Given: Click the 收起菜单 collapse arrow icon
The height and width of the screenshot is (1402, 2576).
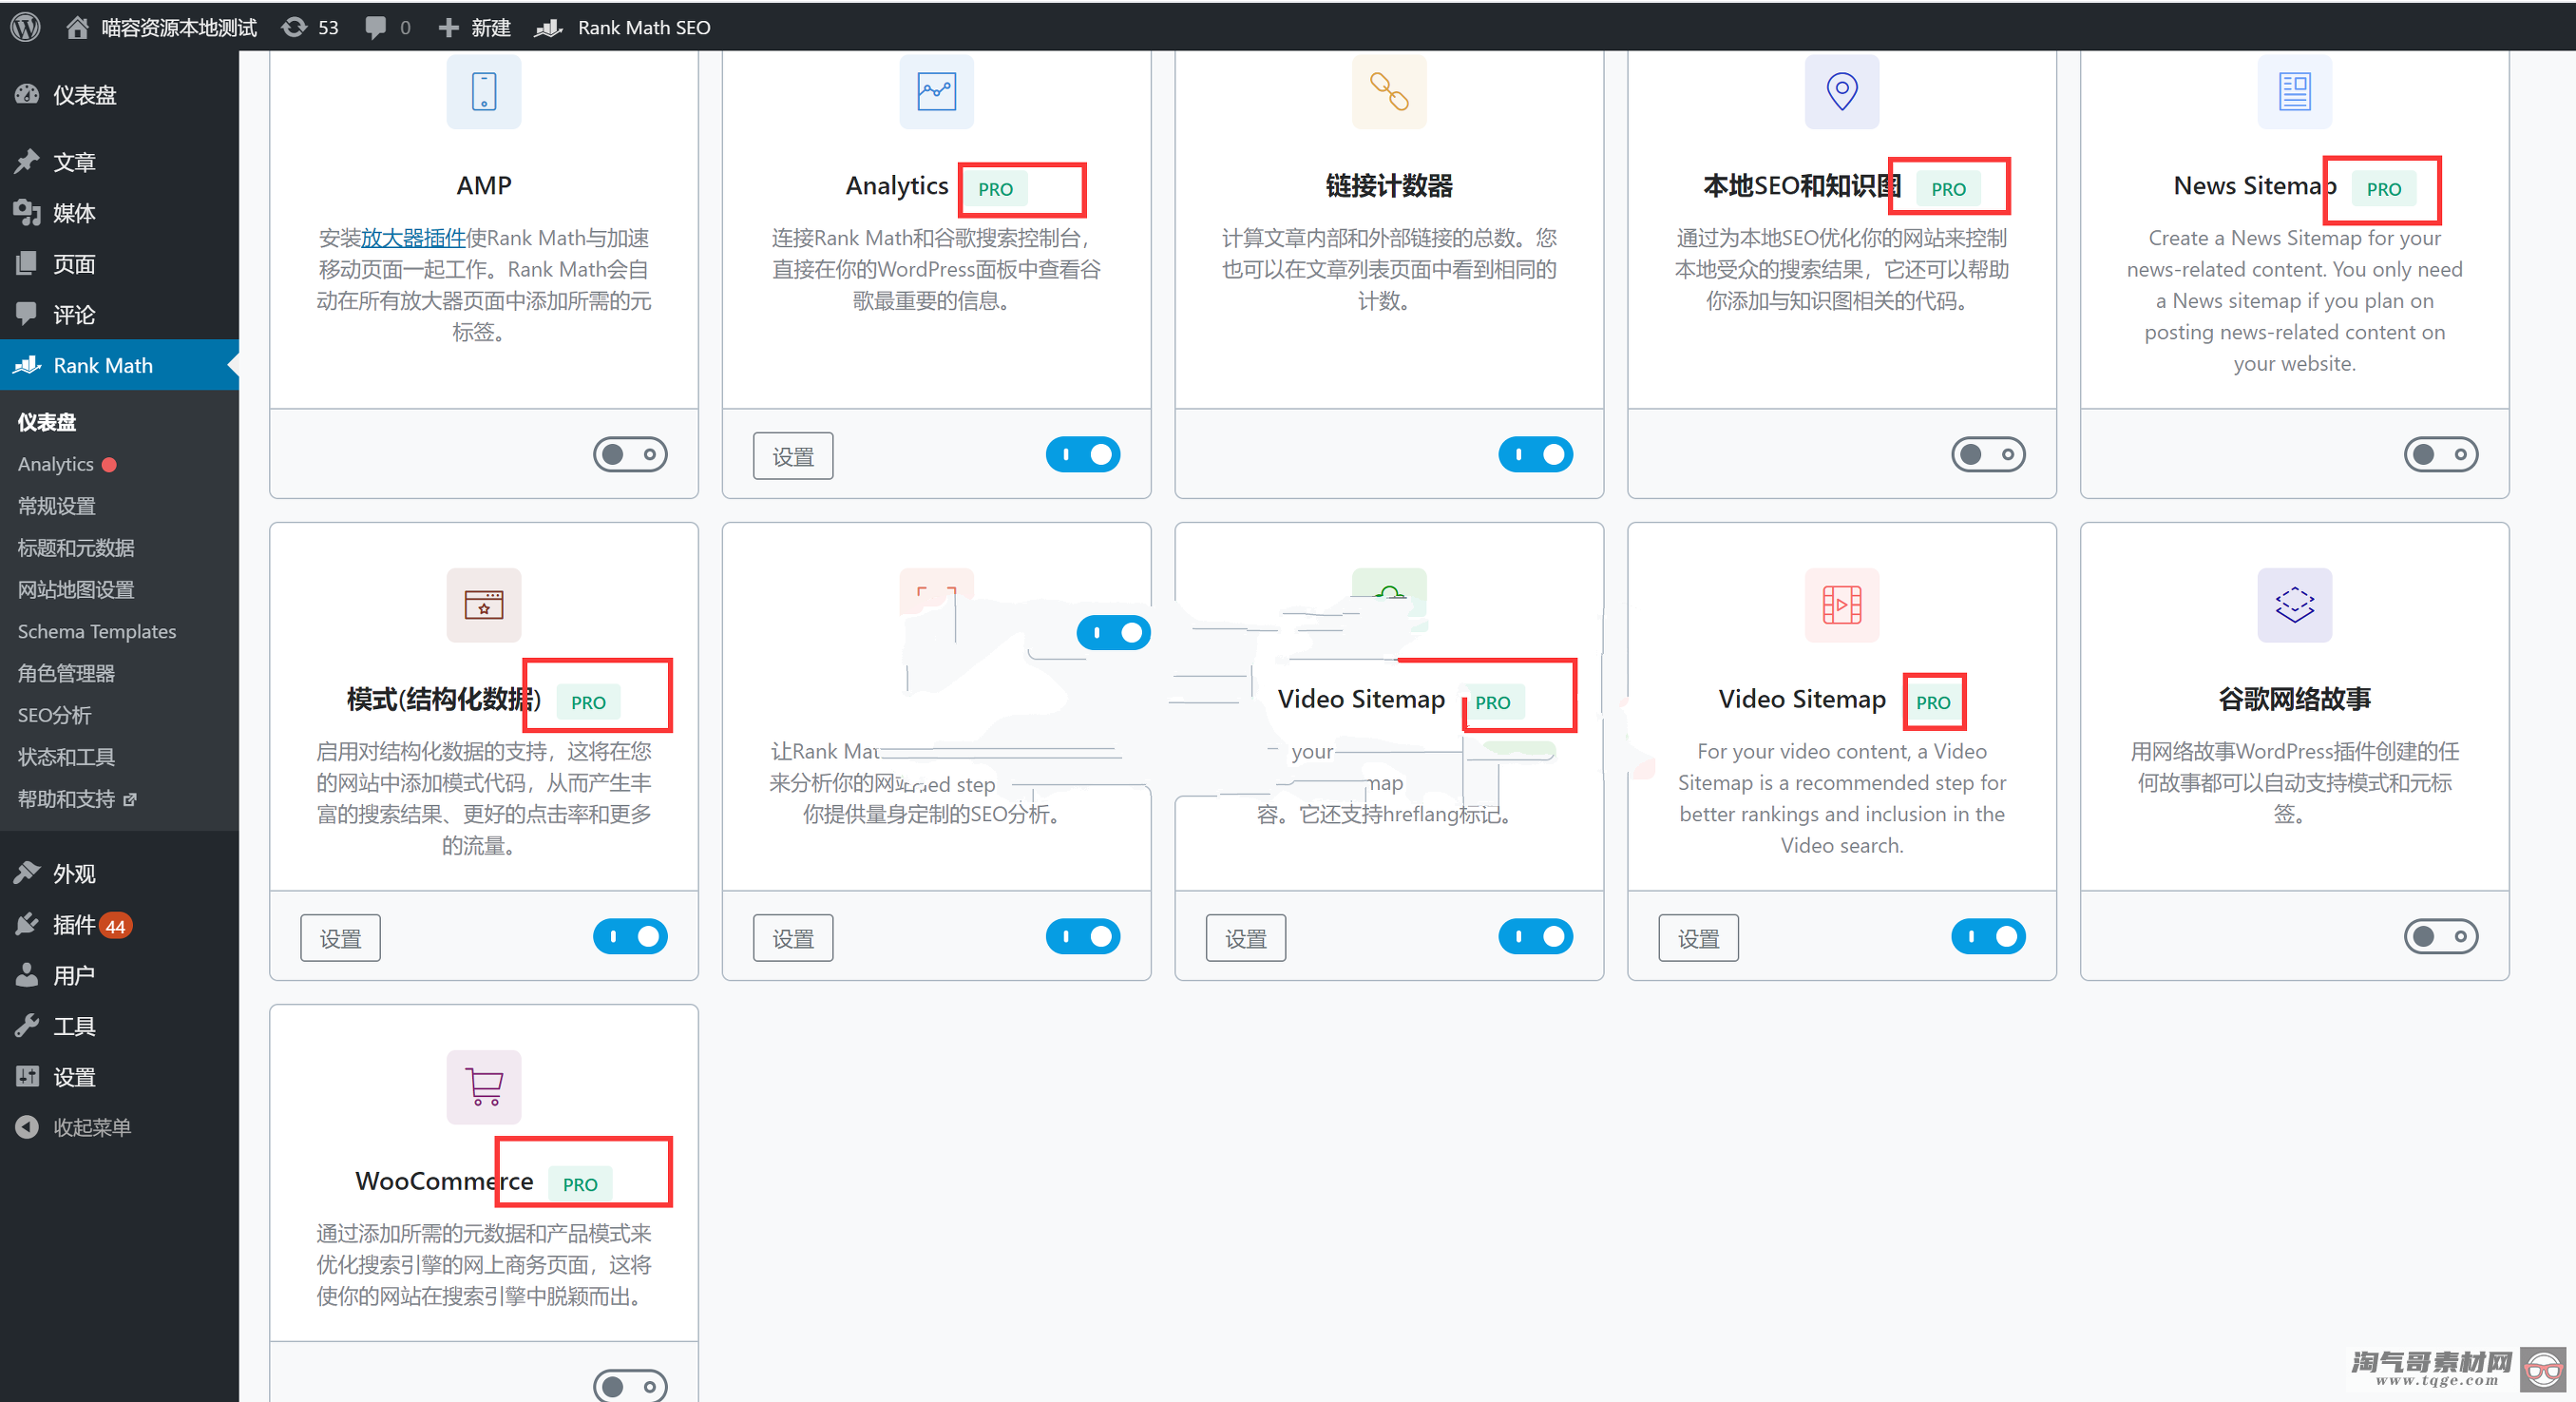Looking at the screenshot, I should 27,1127.
